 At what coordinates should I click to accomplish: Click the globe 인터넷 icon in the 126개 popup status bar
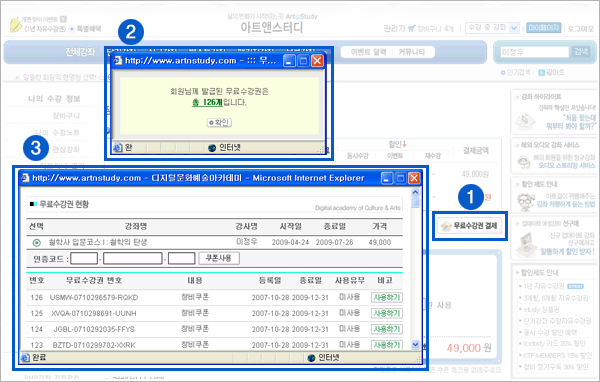coord(212,148)
